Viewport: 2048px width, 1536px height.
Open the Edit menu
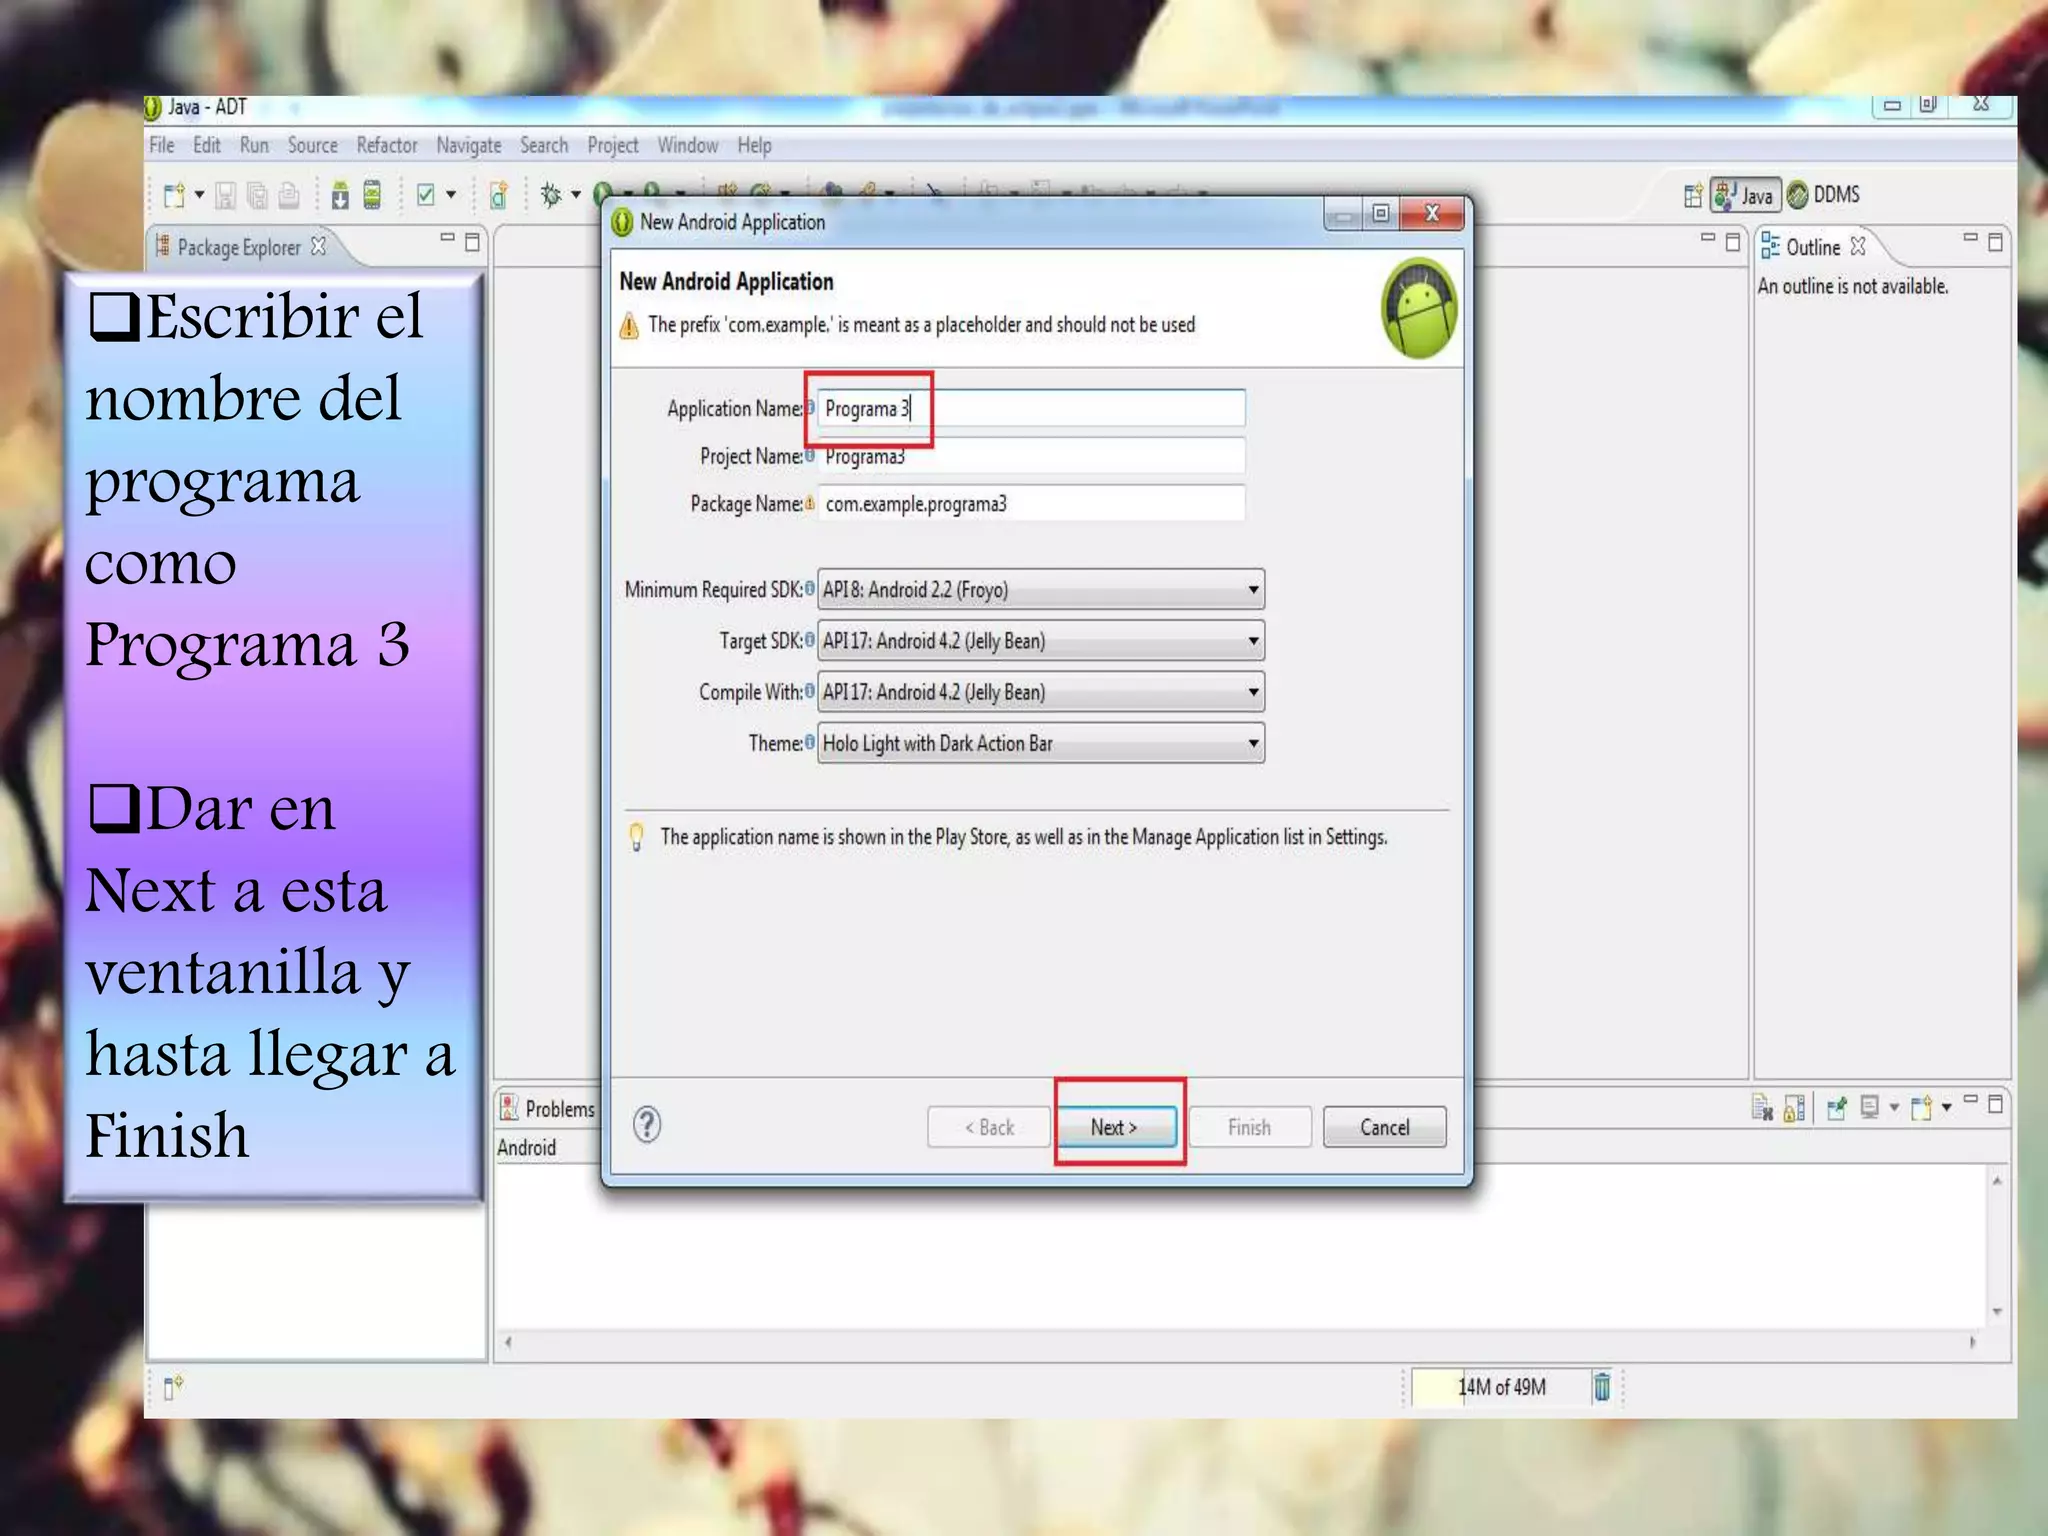(x=207, y=146)
